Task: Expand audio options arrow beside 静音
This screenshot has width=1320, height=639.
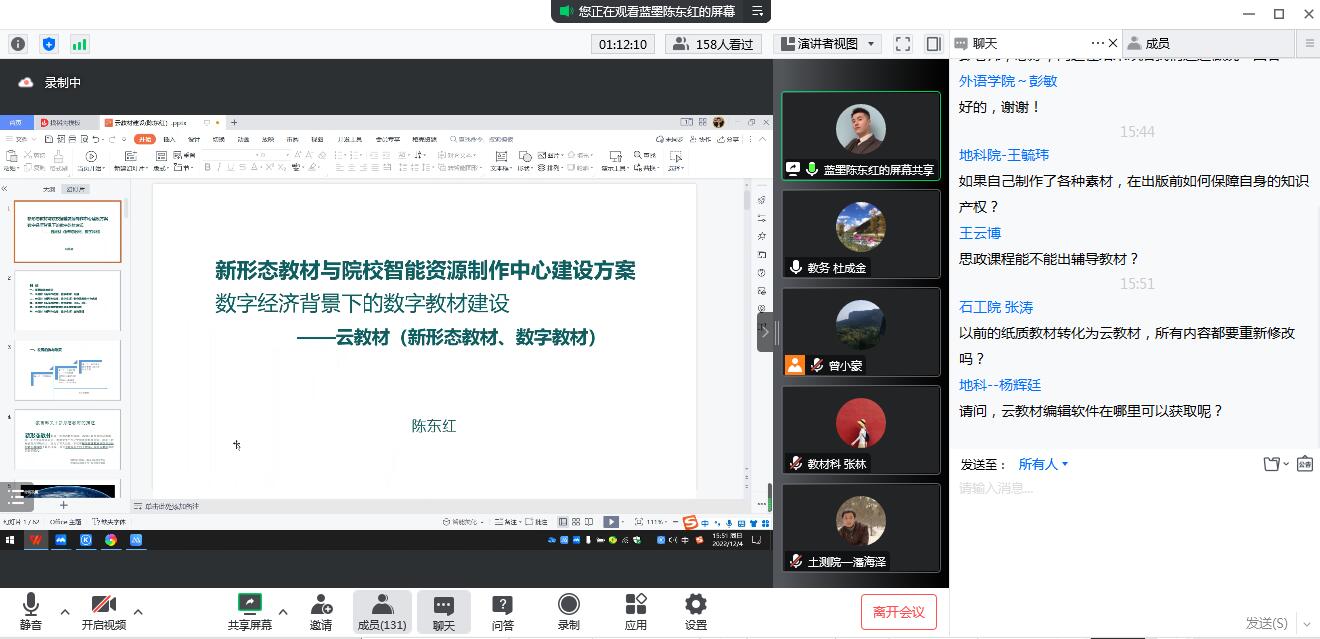Action: (65, 611)
